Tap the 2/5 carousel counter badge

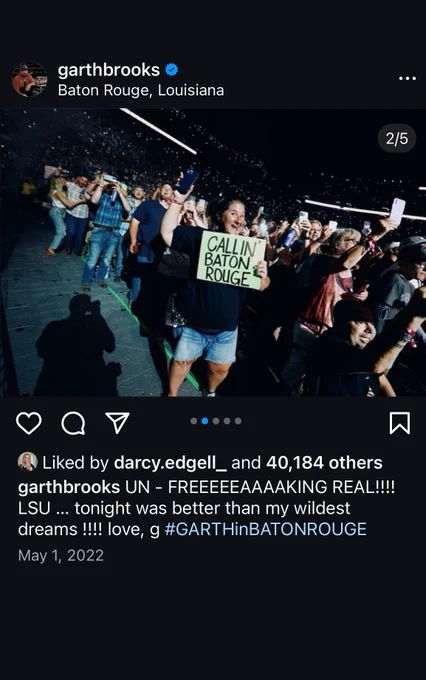click(x=397, y=139)
